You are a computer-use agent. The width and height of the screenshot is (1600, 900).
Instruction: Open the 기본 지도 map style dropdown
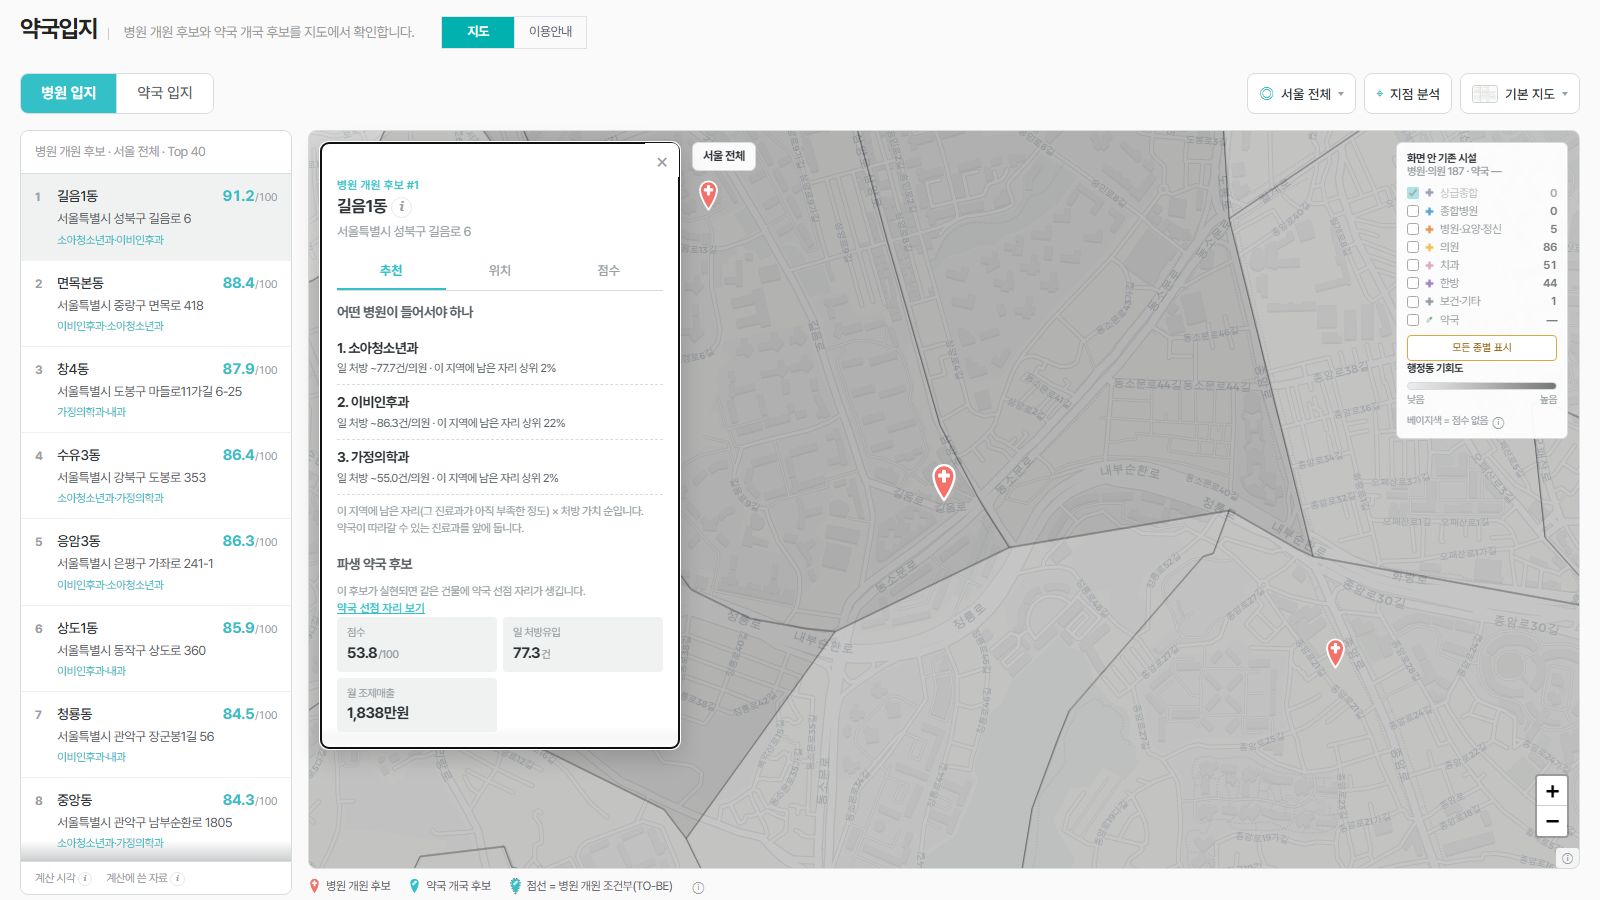coord(1519,94)
